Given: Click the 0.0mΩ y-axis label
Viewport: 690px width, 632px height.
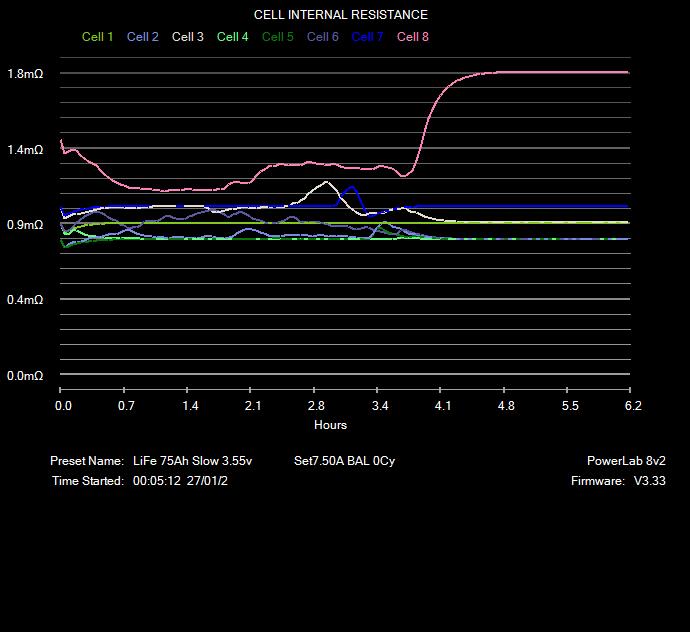Looking at the screenshot, I should tap(25, 376).
